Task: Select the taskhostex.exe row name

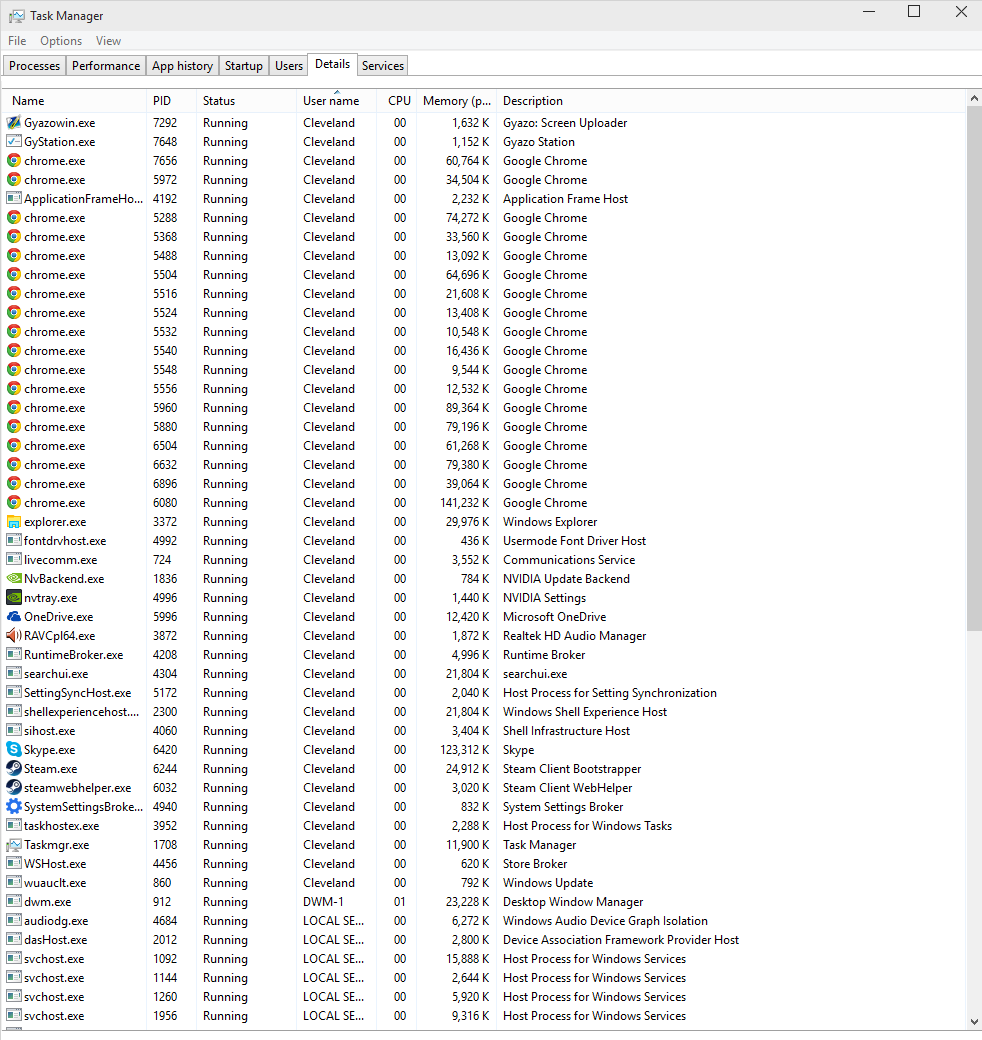Action: coord(62,826)
